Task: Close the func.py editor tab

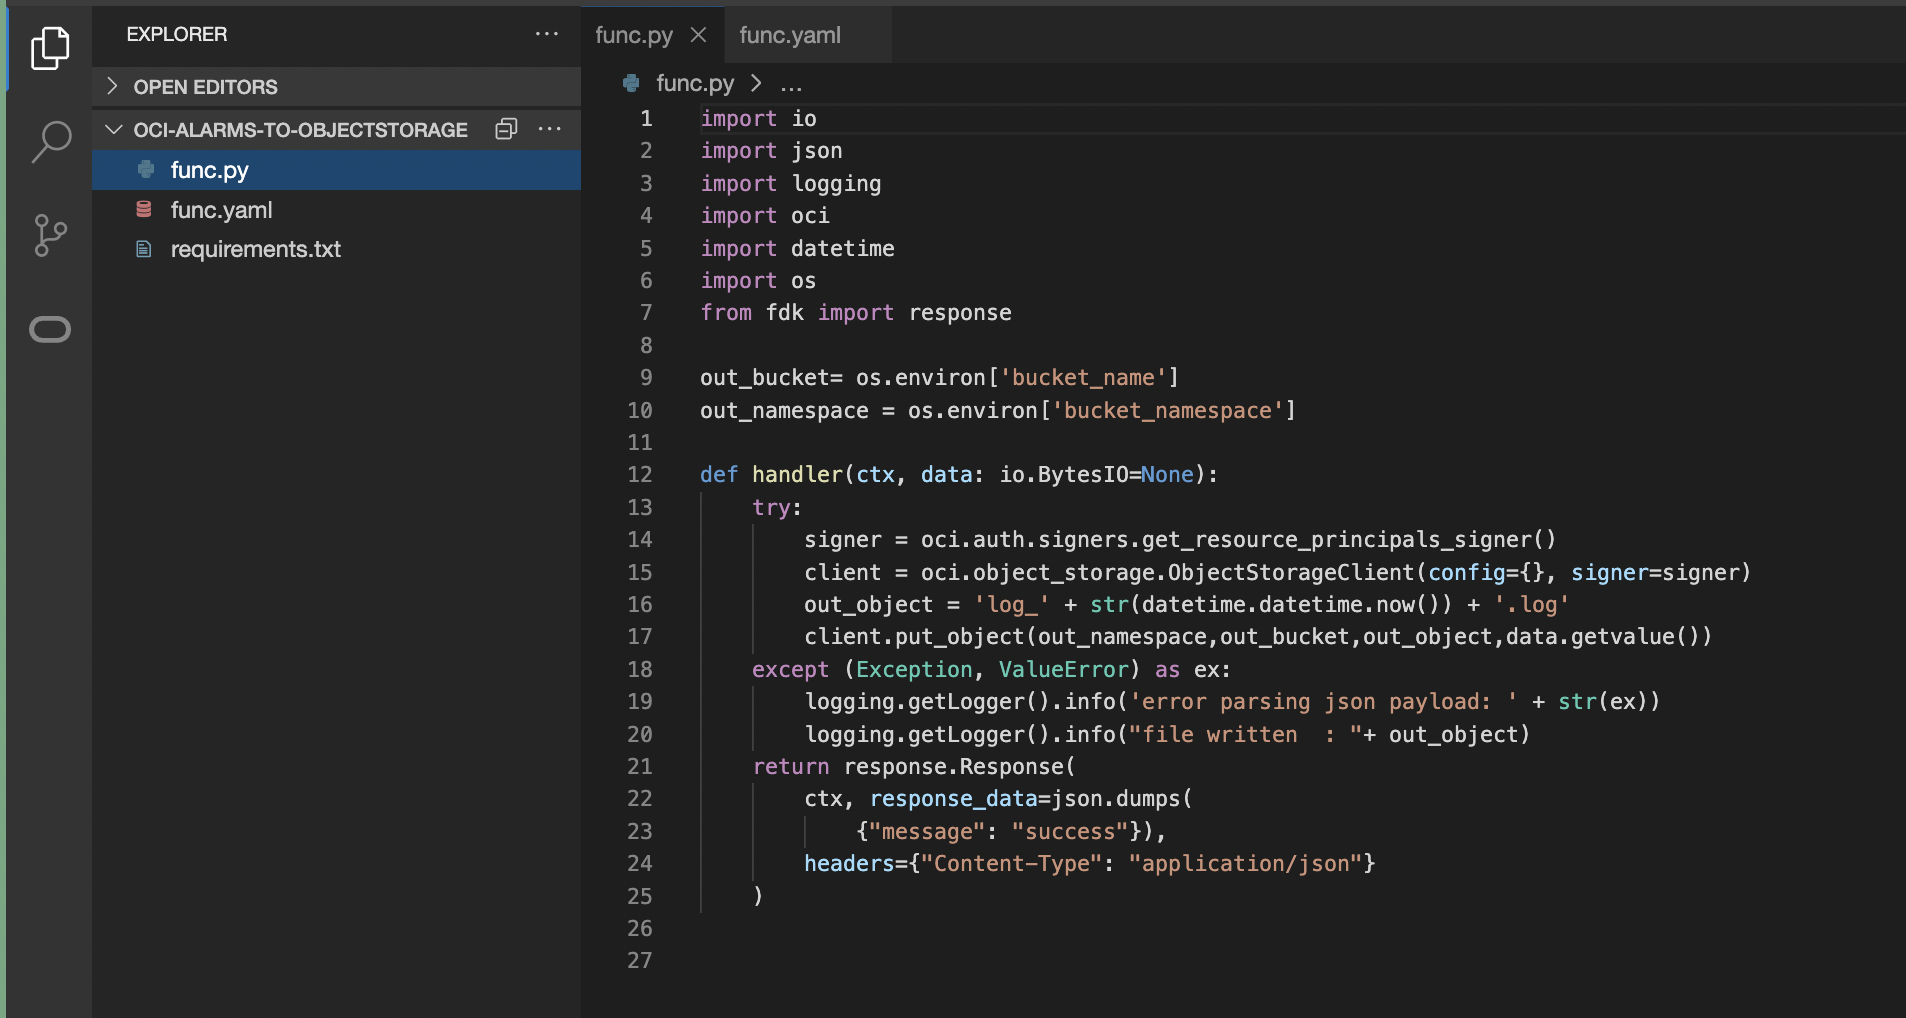Action: click(x=698, y=35)
